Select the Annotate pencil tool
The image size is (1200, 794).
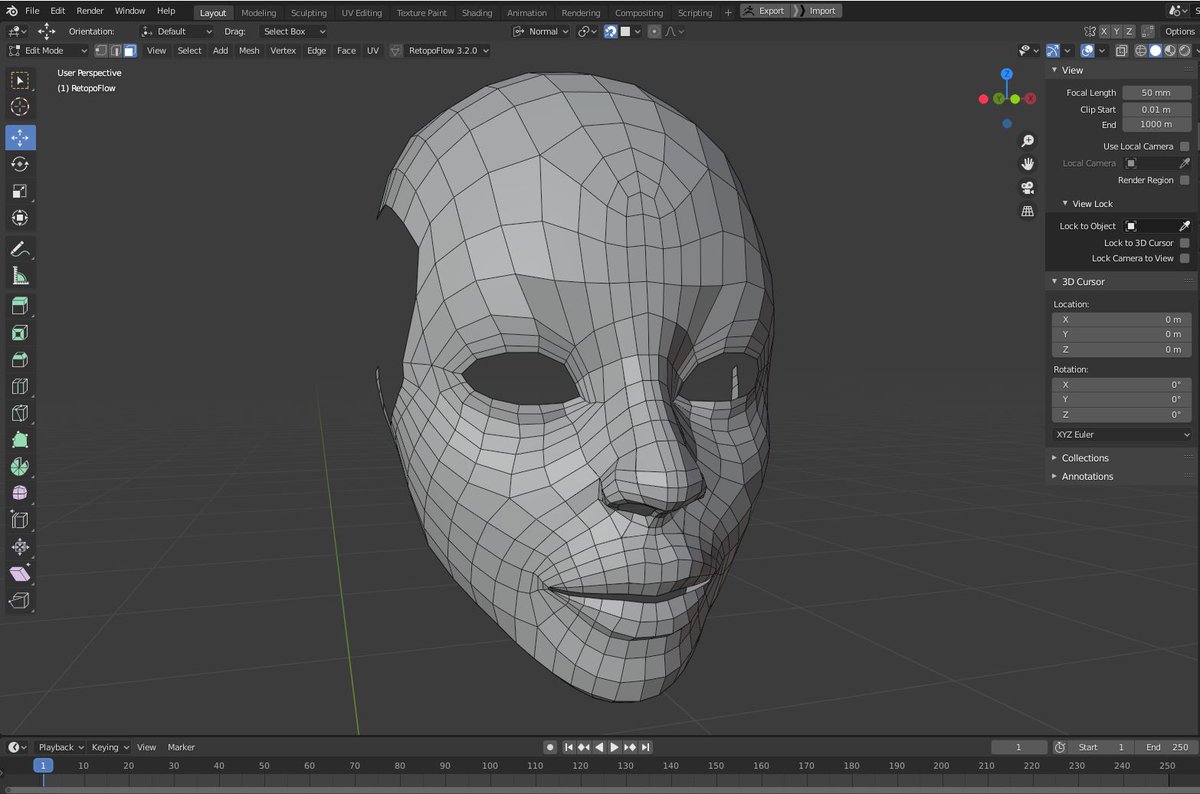click(20, 249)
